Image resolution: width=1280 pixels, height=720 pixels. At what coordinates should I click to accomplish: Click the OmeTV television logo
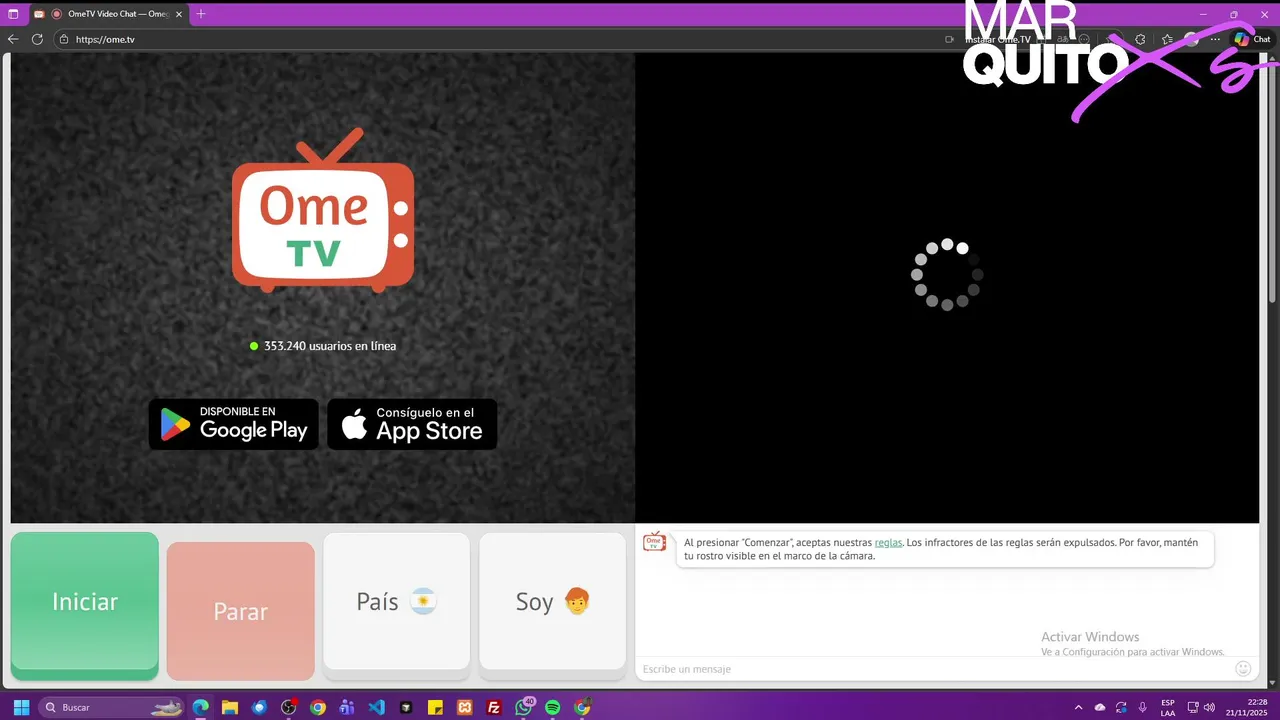(323, 211)
